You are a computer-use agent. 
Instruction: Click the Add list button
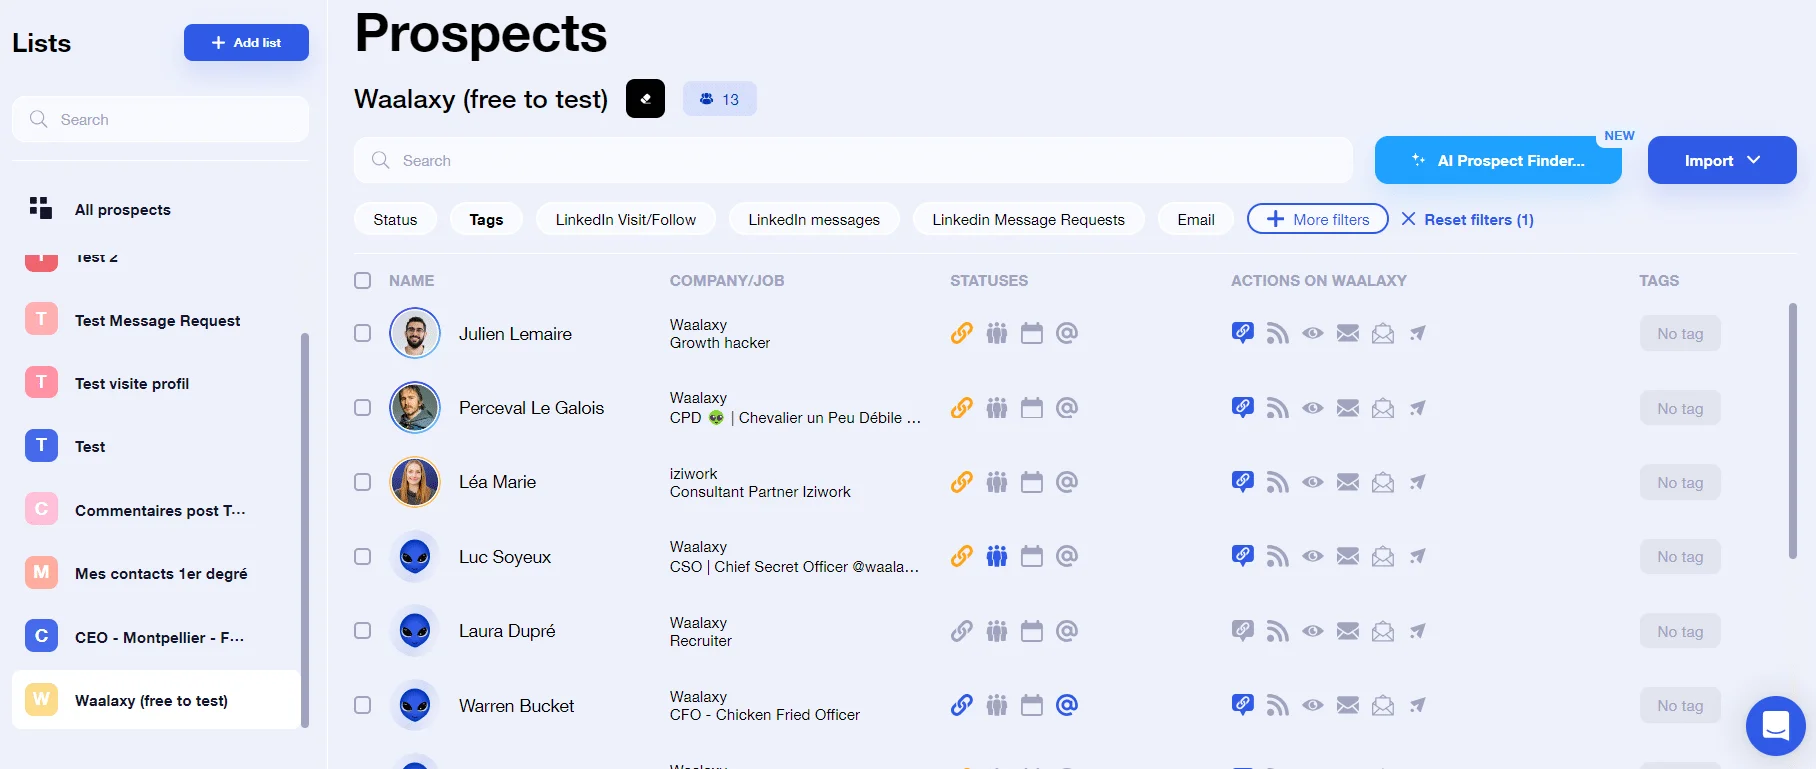pyautogui.click(x=246, y=42)
